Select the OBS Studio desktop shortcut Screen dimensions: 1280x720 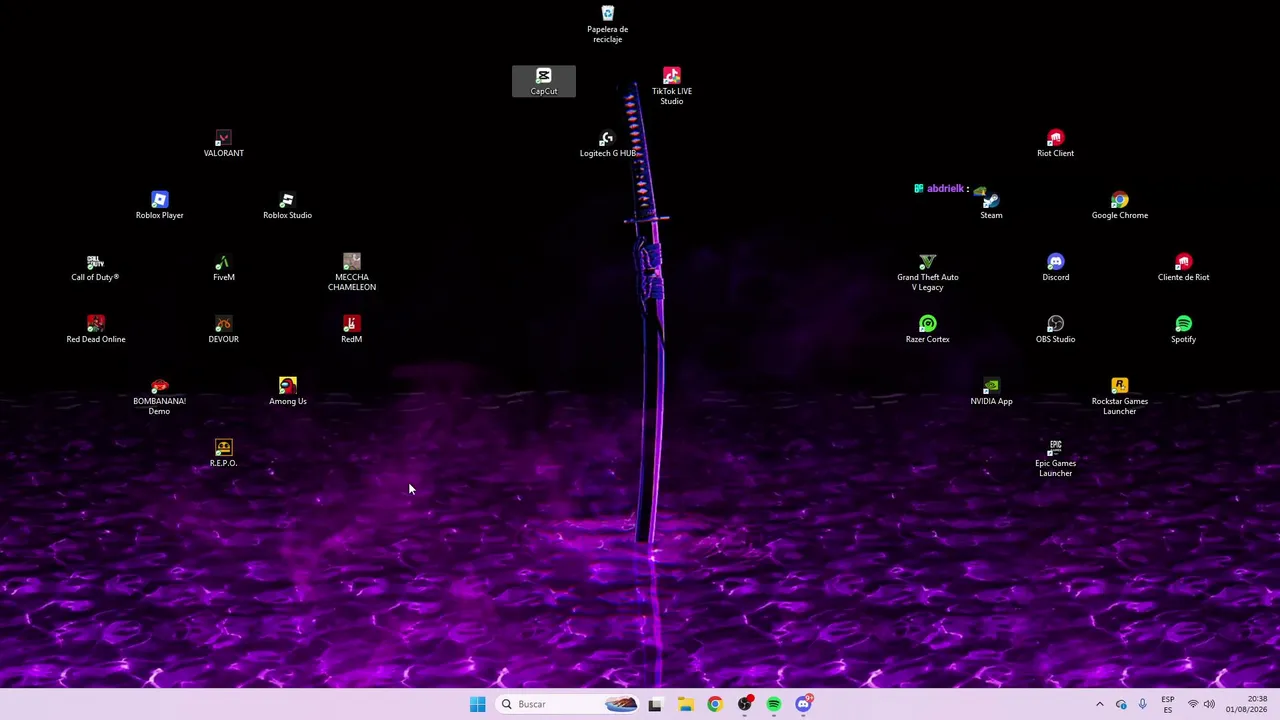(1055, 329)
